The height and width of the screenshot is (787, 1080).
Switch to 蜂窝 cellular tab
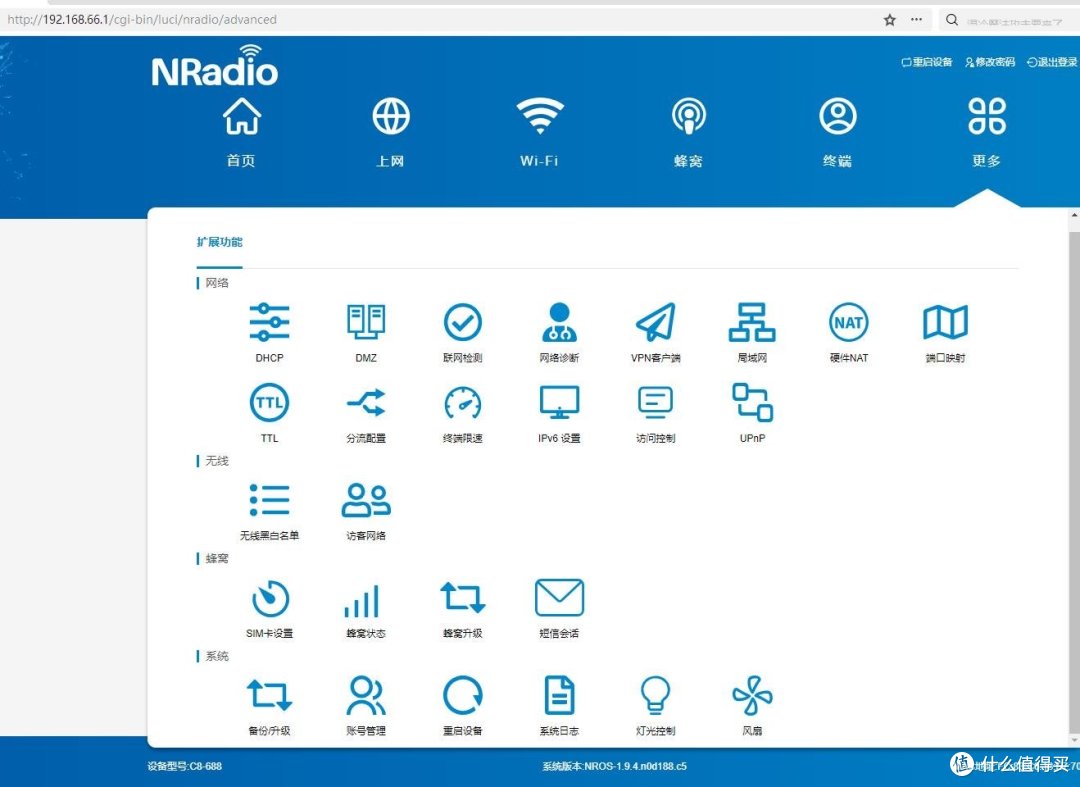click(689, 133)
